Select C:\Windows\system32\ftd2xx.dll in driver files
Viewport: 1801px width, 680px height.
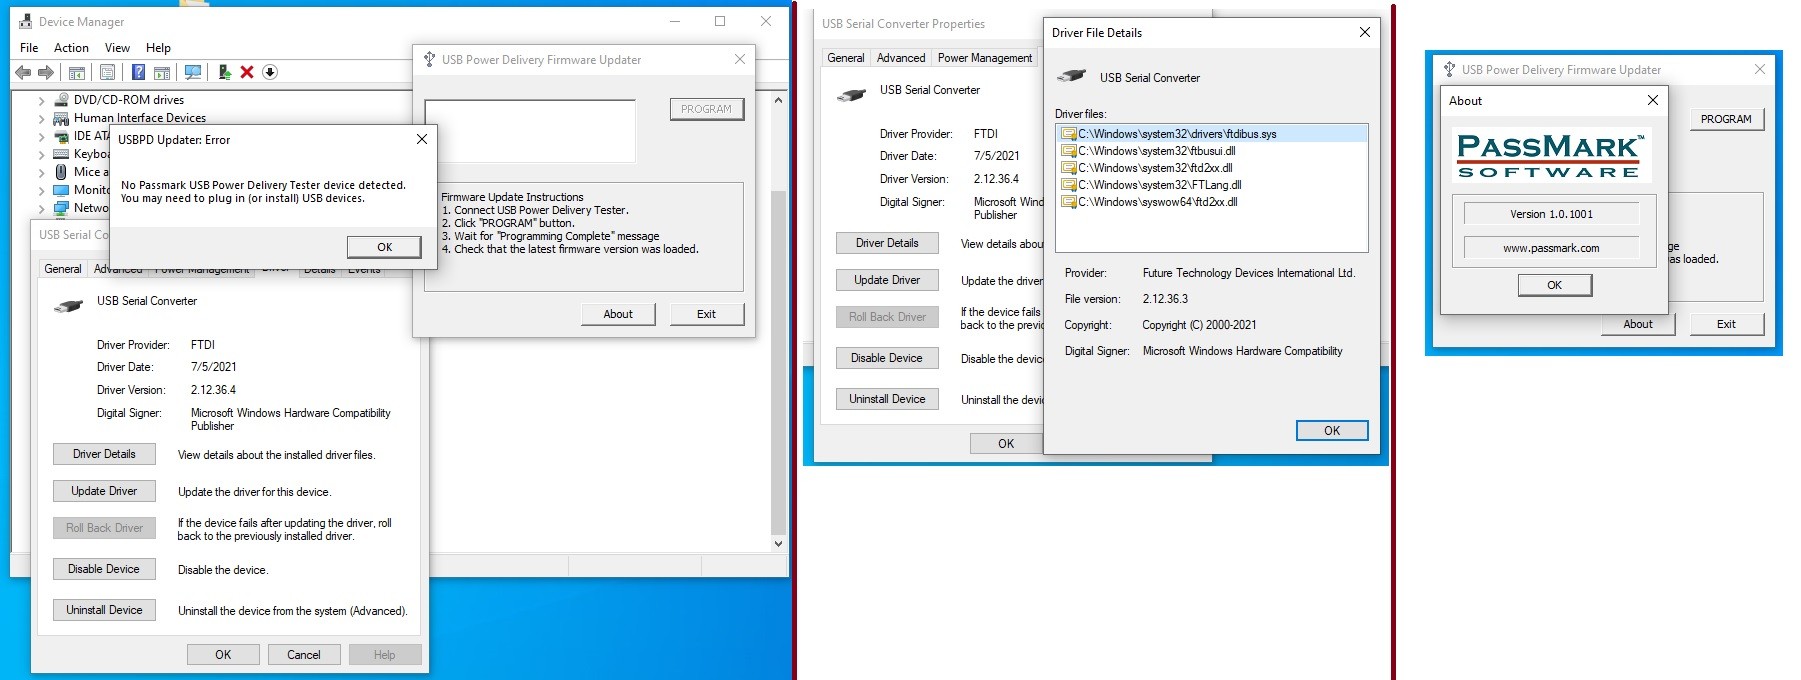click(x=1154, y=168)
